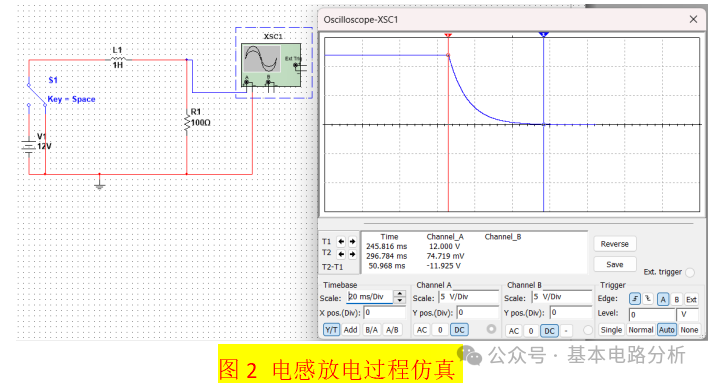
Task: Click the -11.925 V difference reading
Action: click(443, 266)
